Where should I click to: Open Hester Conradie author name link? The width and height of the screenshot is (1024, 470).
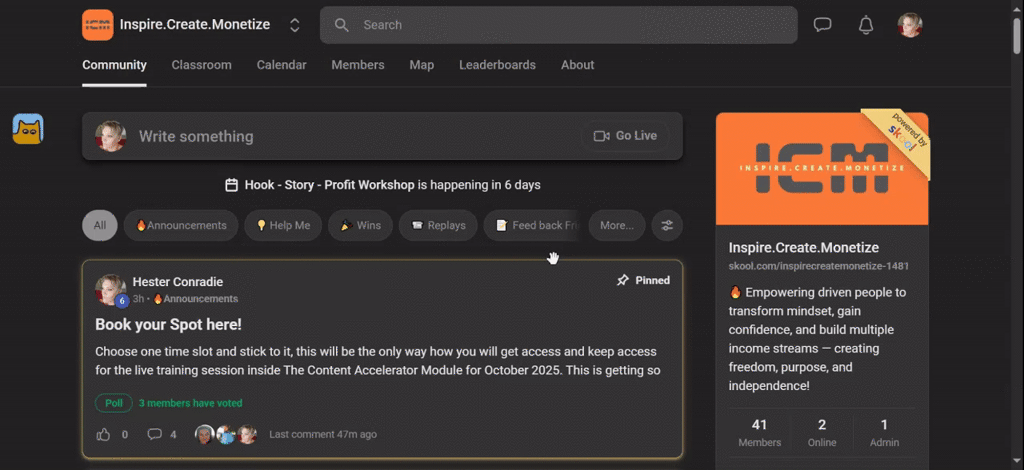point(178,282)
